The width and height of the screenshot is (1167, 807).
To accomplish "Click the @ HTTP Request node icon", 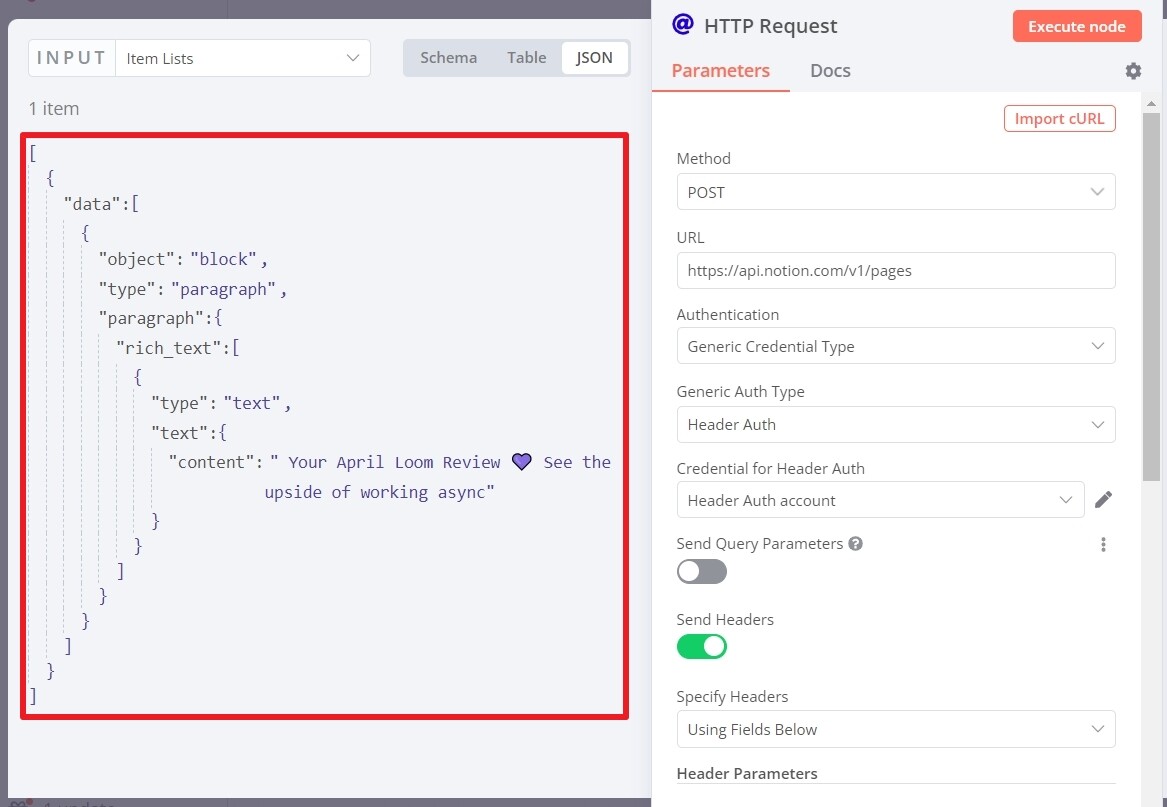I will click(683, 26).
